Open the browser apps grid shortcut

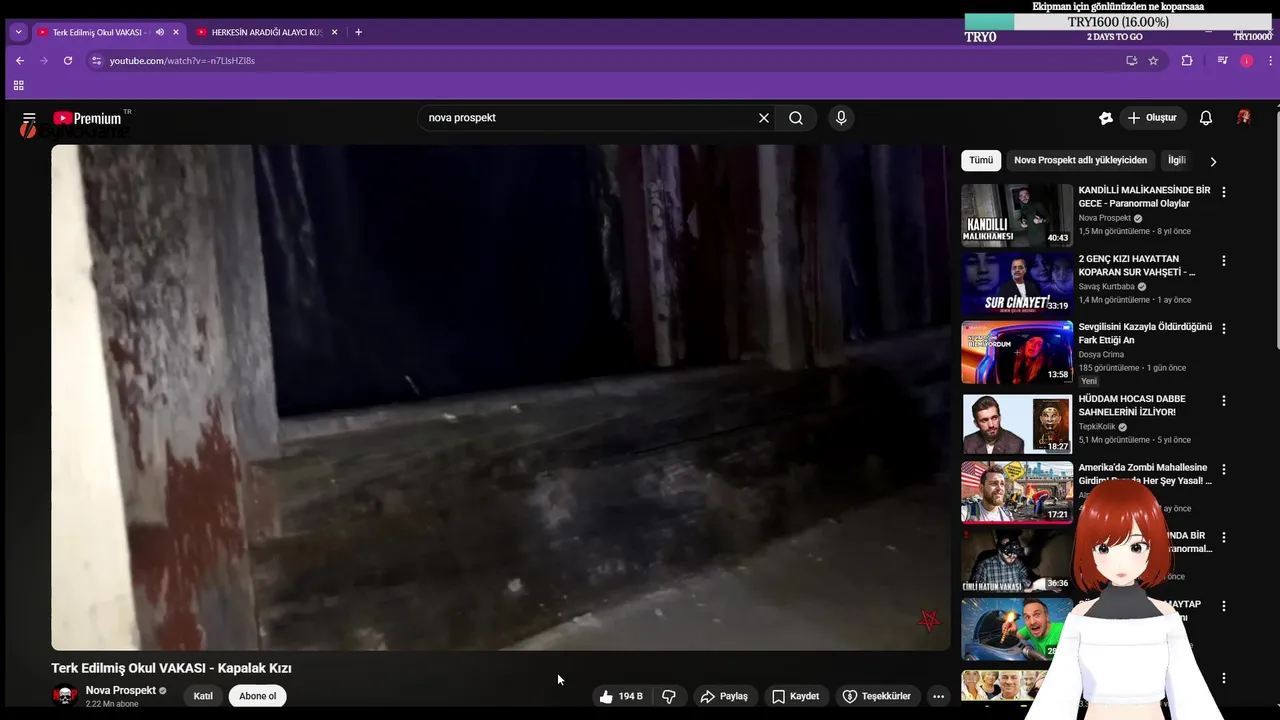(18, 86)
